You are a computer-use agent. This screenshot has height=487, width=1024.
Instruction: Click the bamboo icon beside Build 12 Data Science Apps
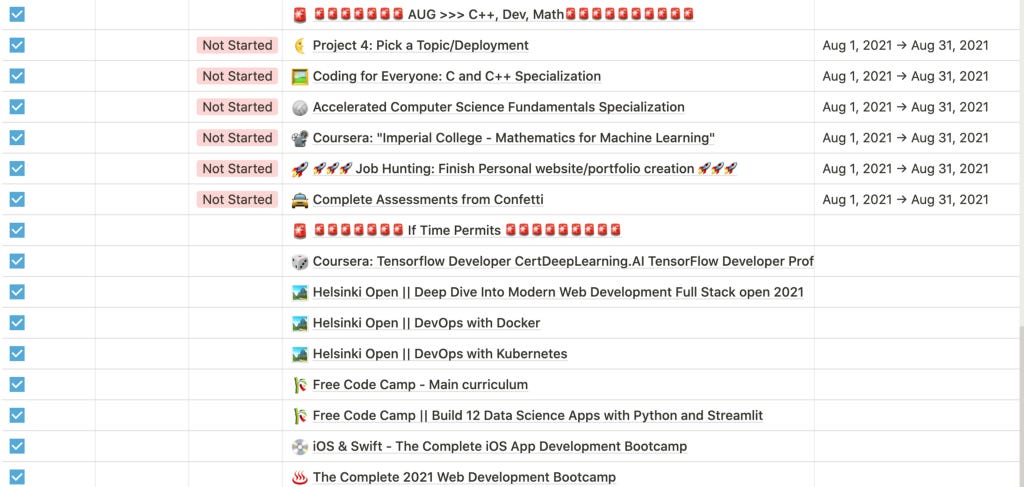299,415
